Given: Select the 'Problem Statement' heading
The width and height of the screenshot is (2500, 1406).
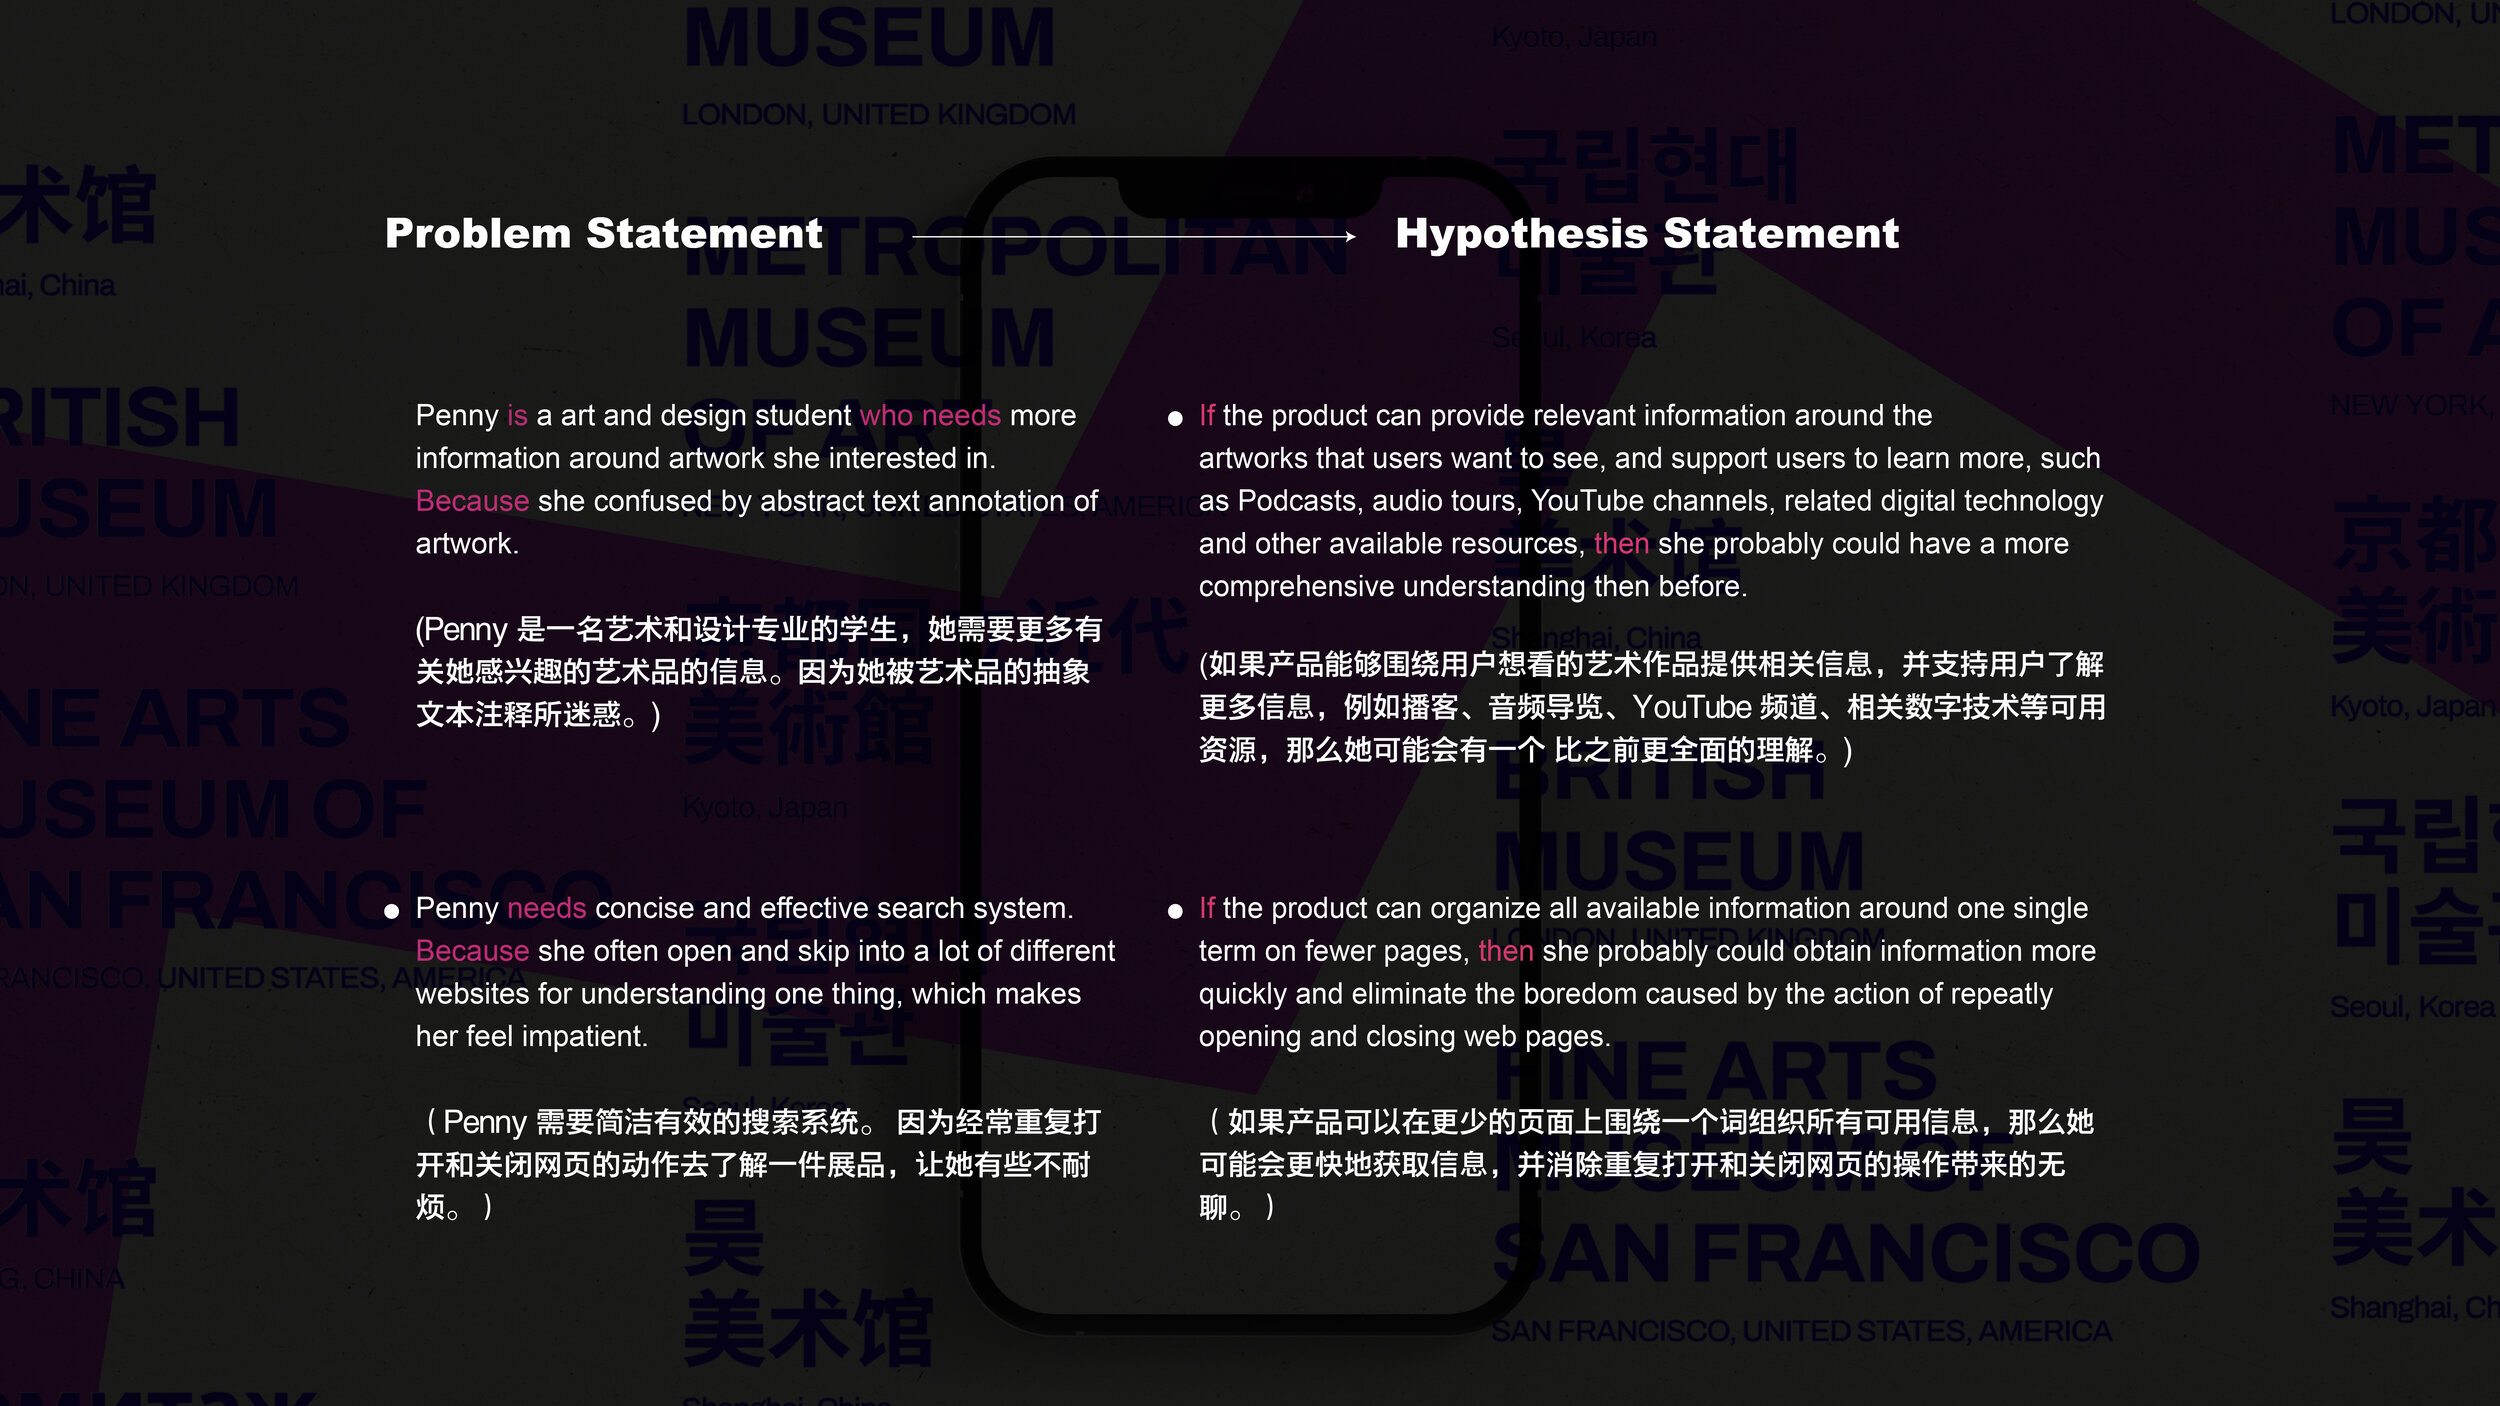Looking at the screenshot, I should coord(603,234).
